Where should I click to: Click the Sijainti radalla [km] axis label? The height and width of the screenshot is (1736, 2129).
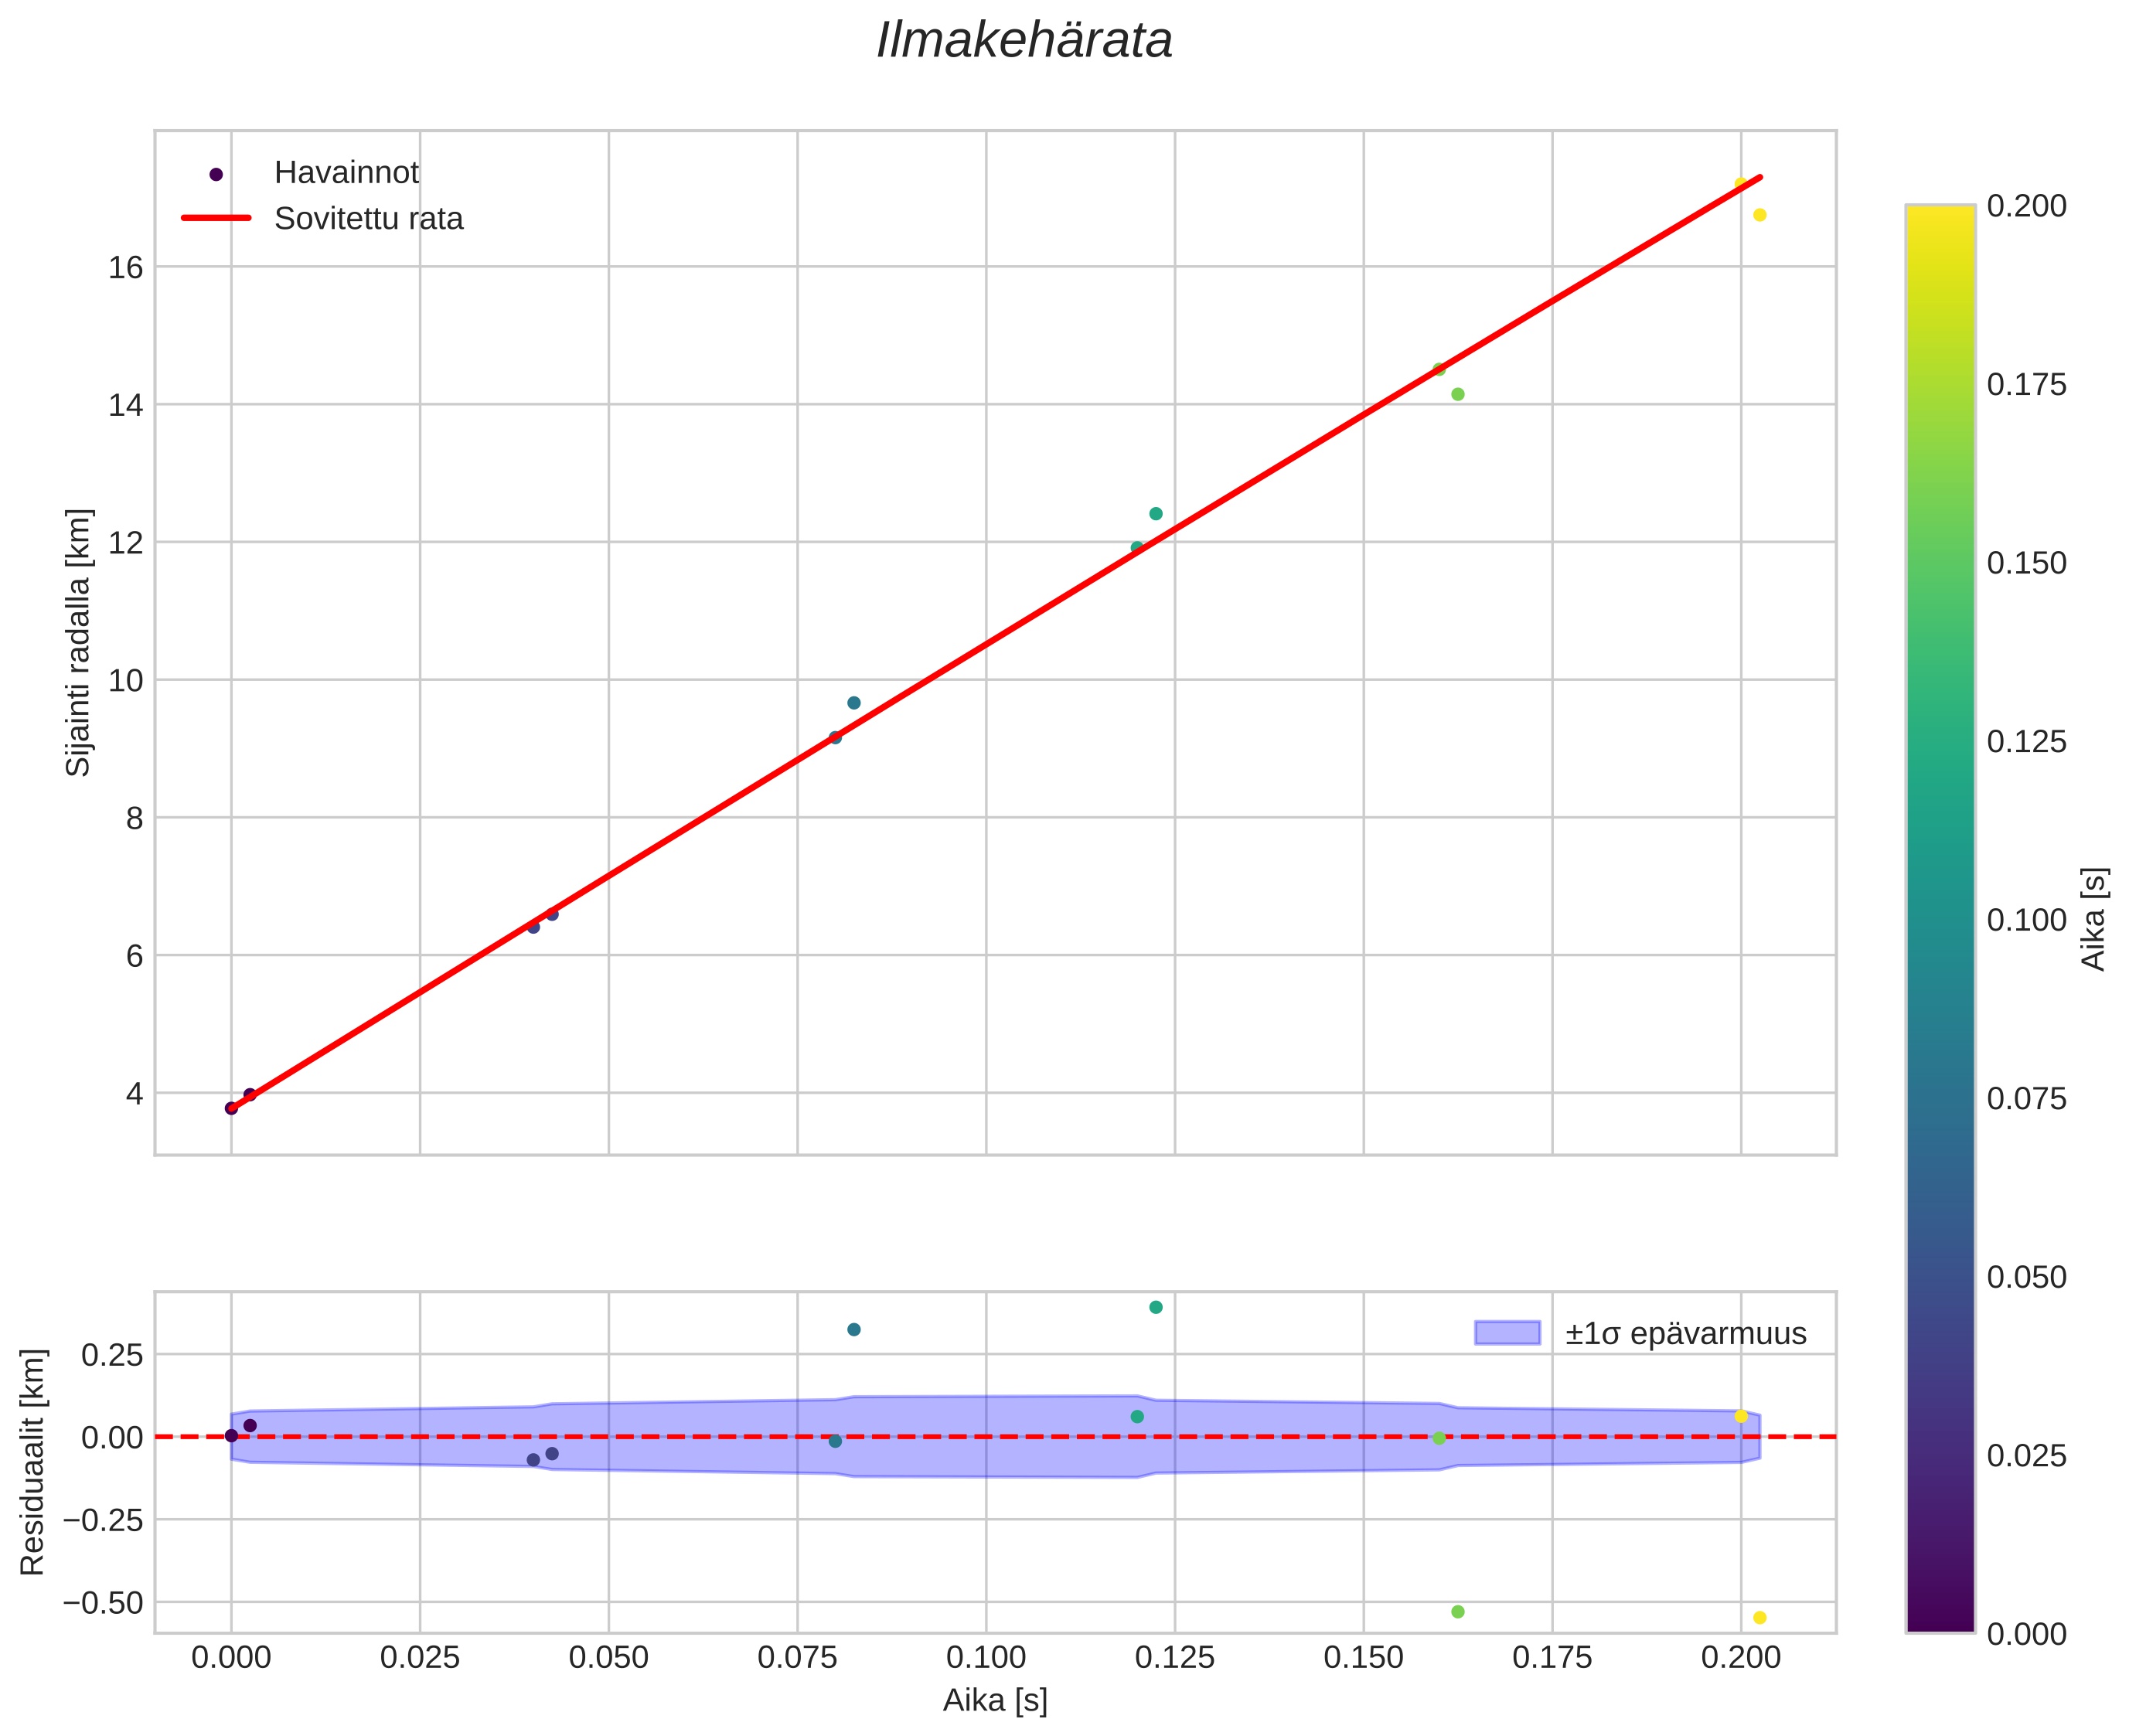78,642
